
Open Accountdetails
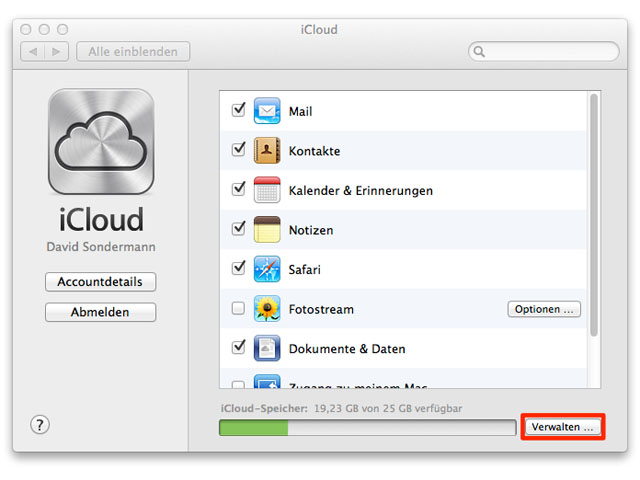(x=100, y=282)
